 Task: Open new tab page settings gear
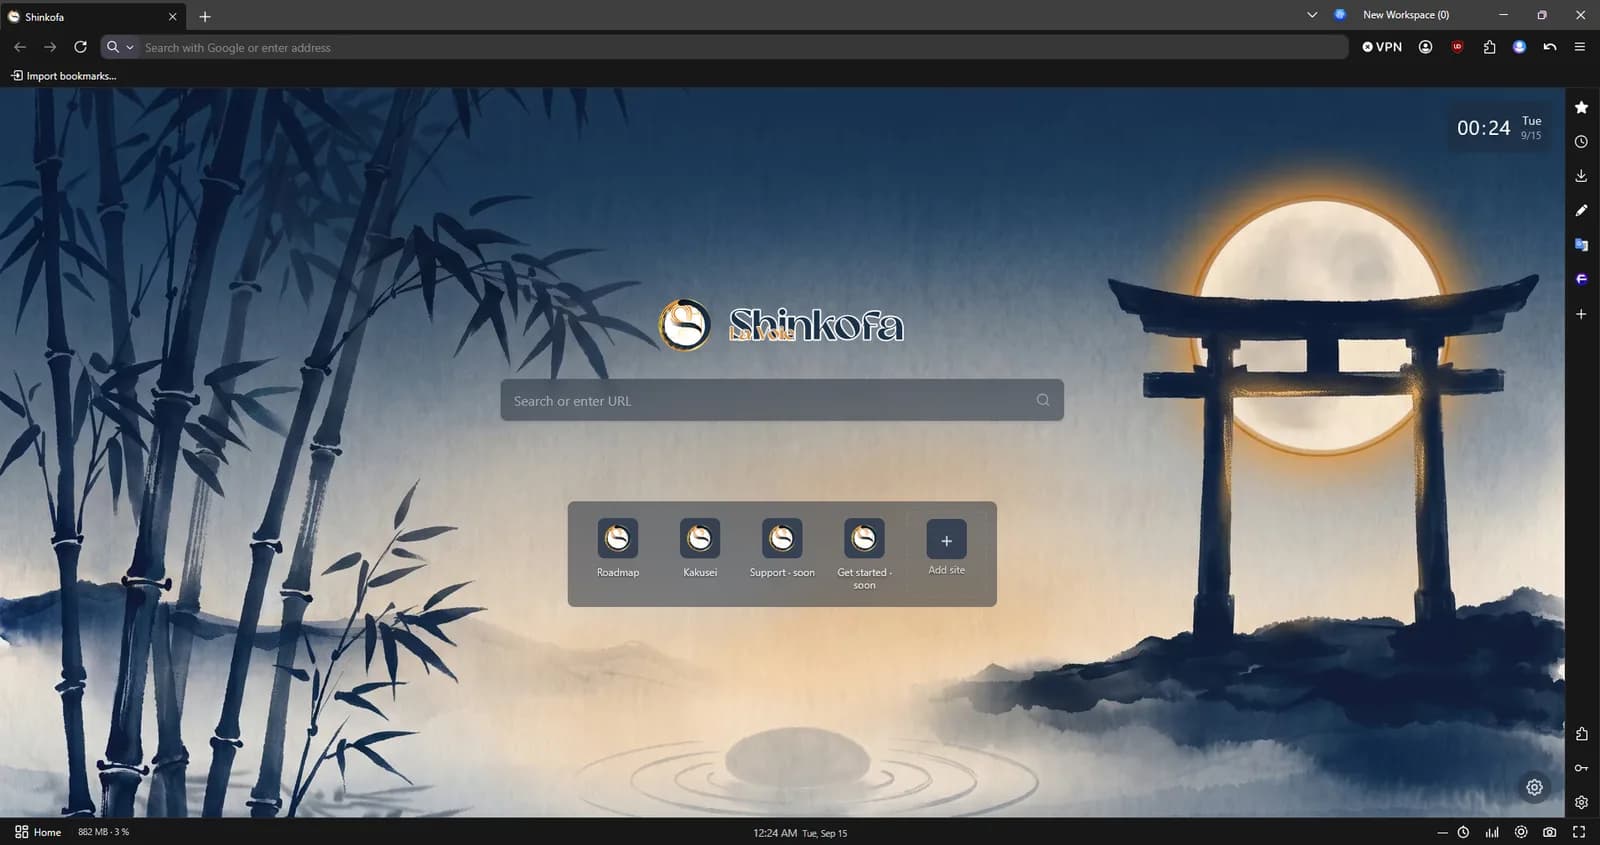point(1534,787)
